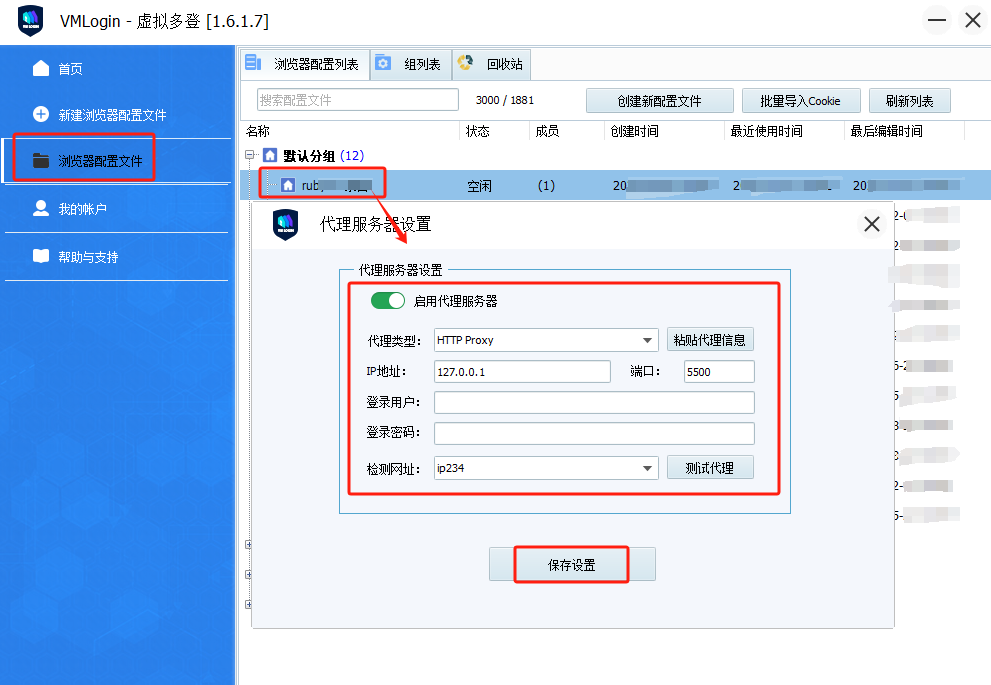Click the 空闲 status in the rub row
Image resolution: width=991 pixels, height=685 pixels.
(480, 186)
